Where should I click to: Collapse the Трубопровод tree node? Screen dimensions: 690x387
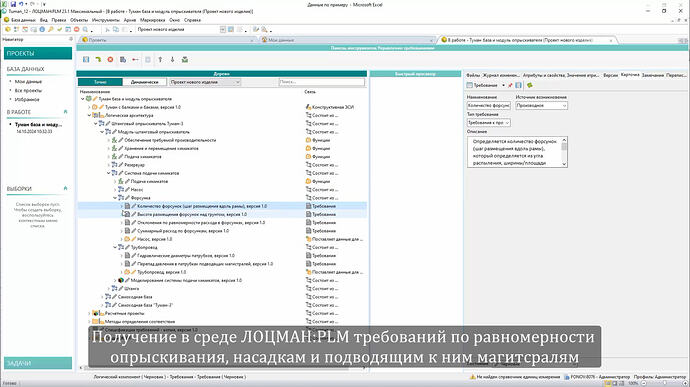pos(115,247)
